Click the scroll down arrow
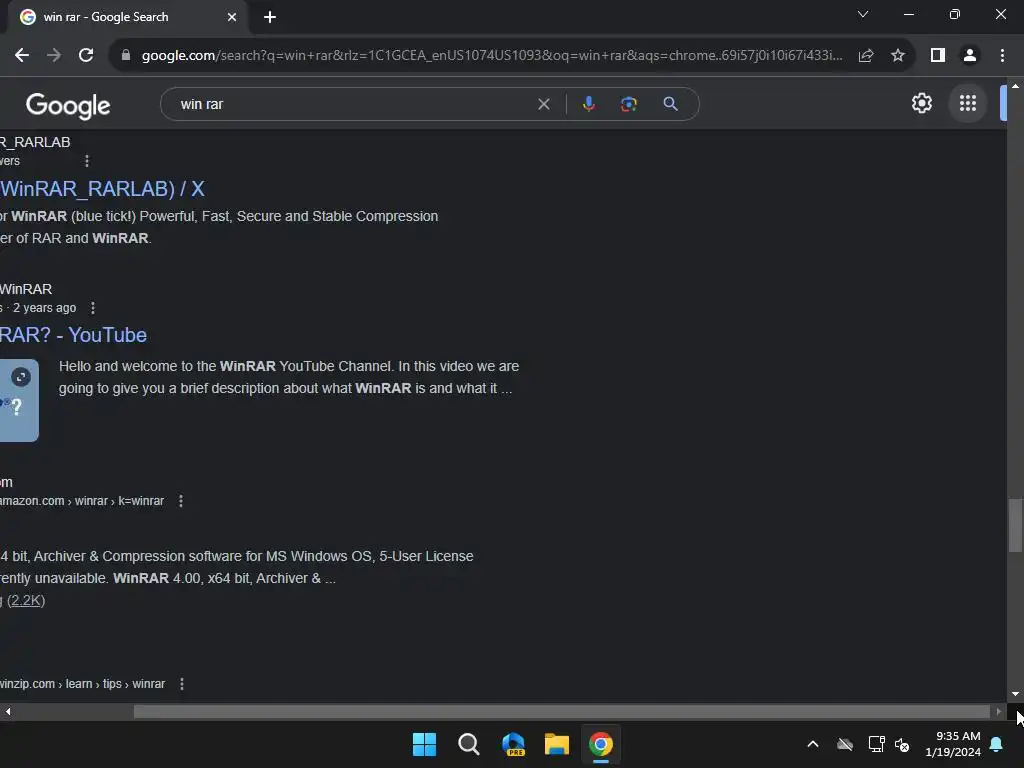Image resolution: width=1024 pixels, height=768 pixels. pos(1015,694)
